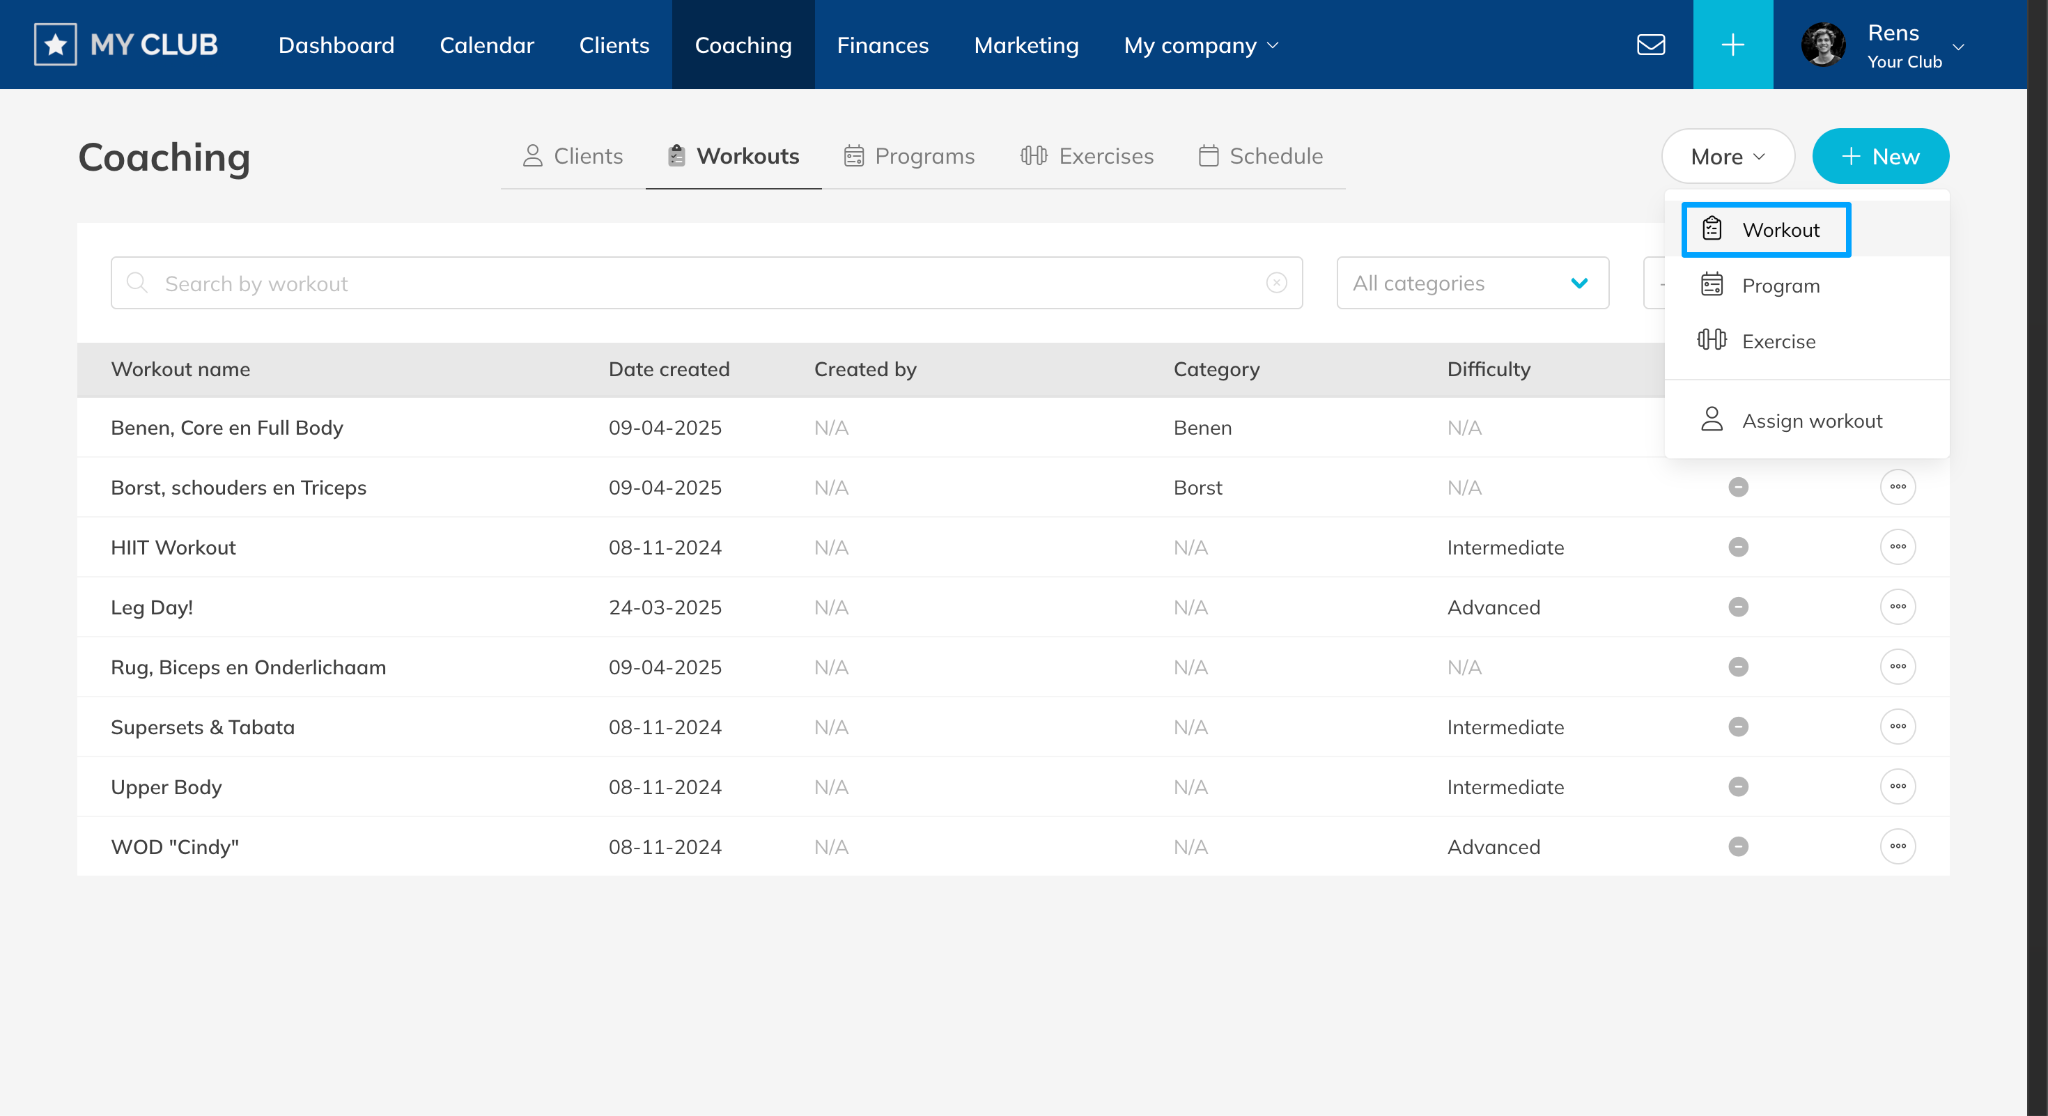
Task: Toggle status indicator for Borst, schouders en Triceps
Action: [1738, 487]
